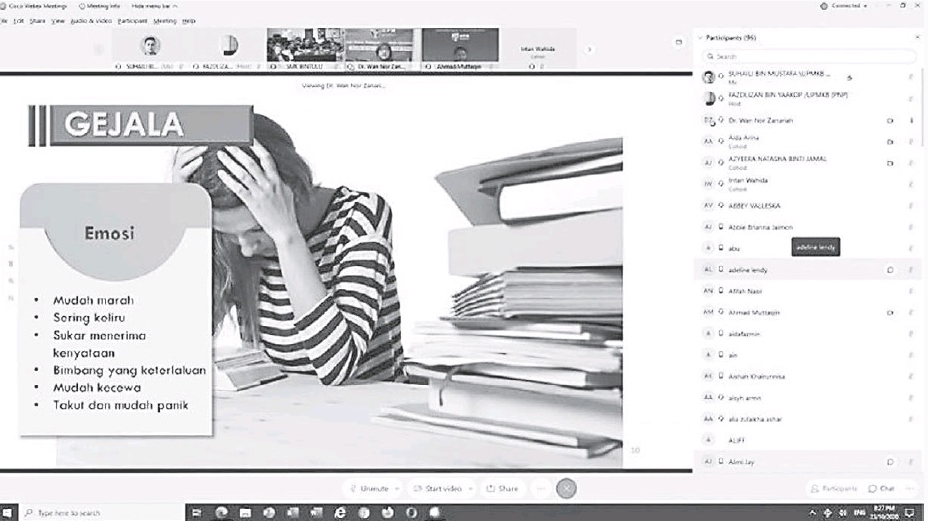Select ALIFF participant

(808, 440)
